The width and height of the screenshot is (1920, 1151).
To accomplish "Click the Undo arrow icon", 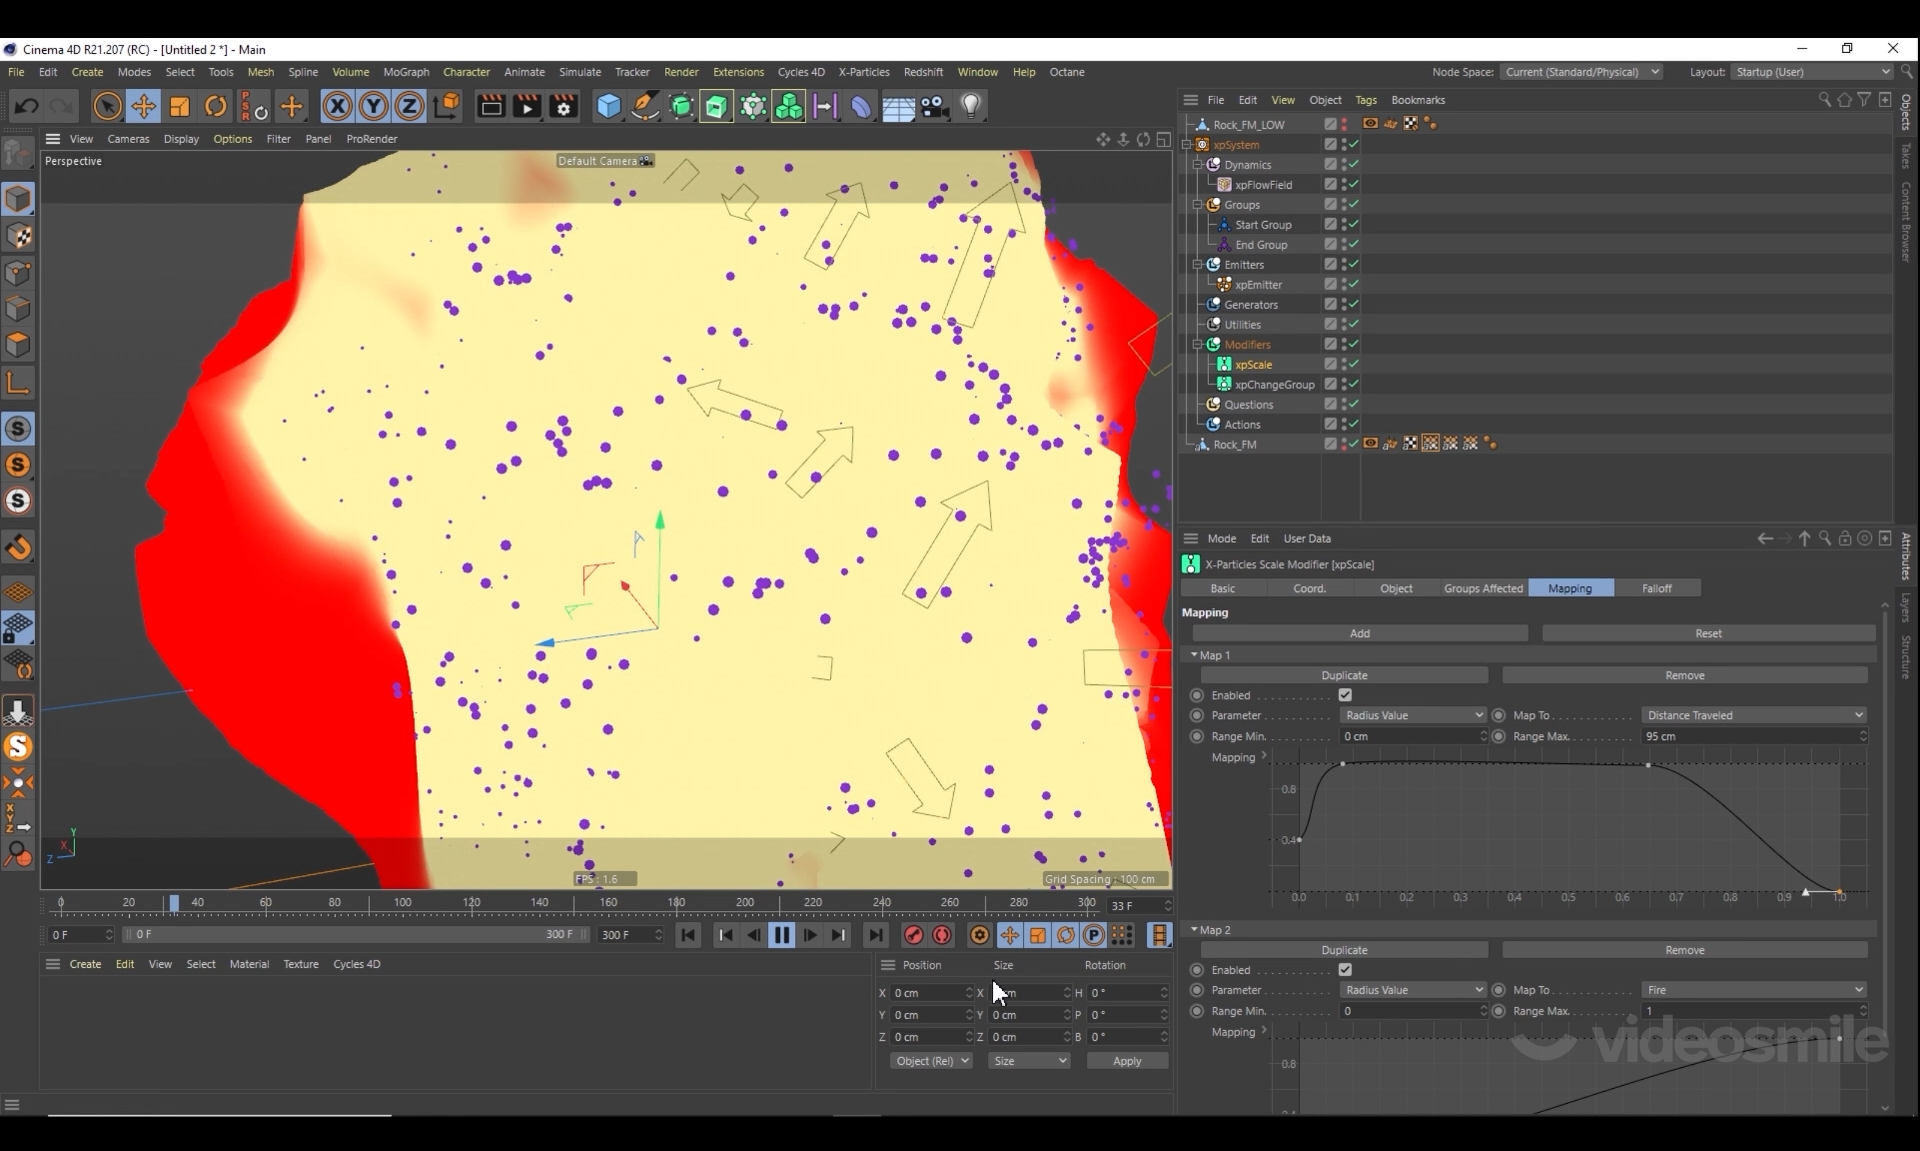I will [27, 106].
